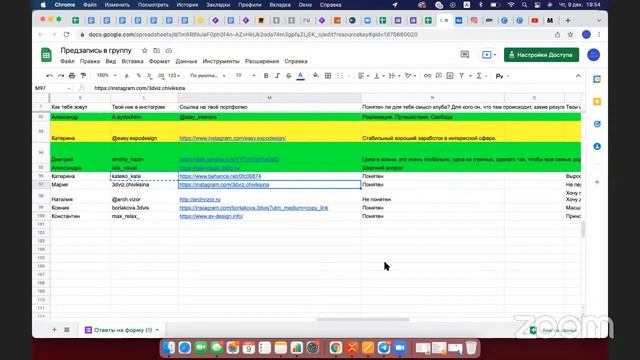Image resolution: width=640 pixels, height=360 pixels.
Task: Click the Настройки Доступа share button
Action: click(x=541, y=55)
